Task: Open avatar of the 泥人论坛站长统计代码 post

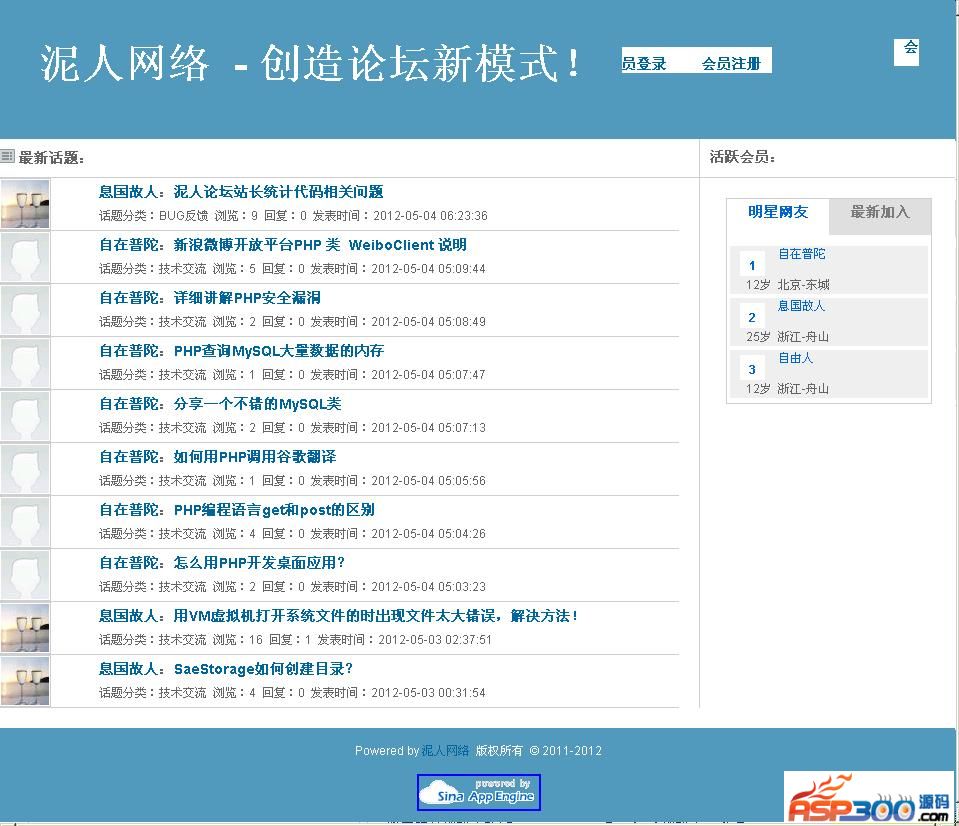Action: (25, 204)
